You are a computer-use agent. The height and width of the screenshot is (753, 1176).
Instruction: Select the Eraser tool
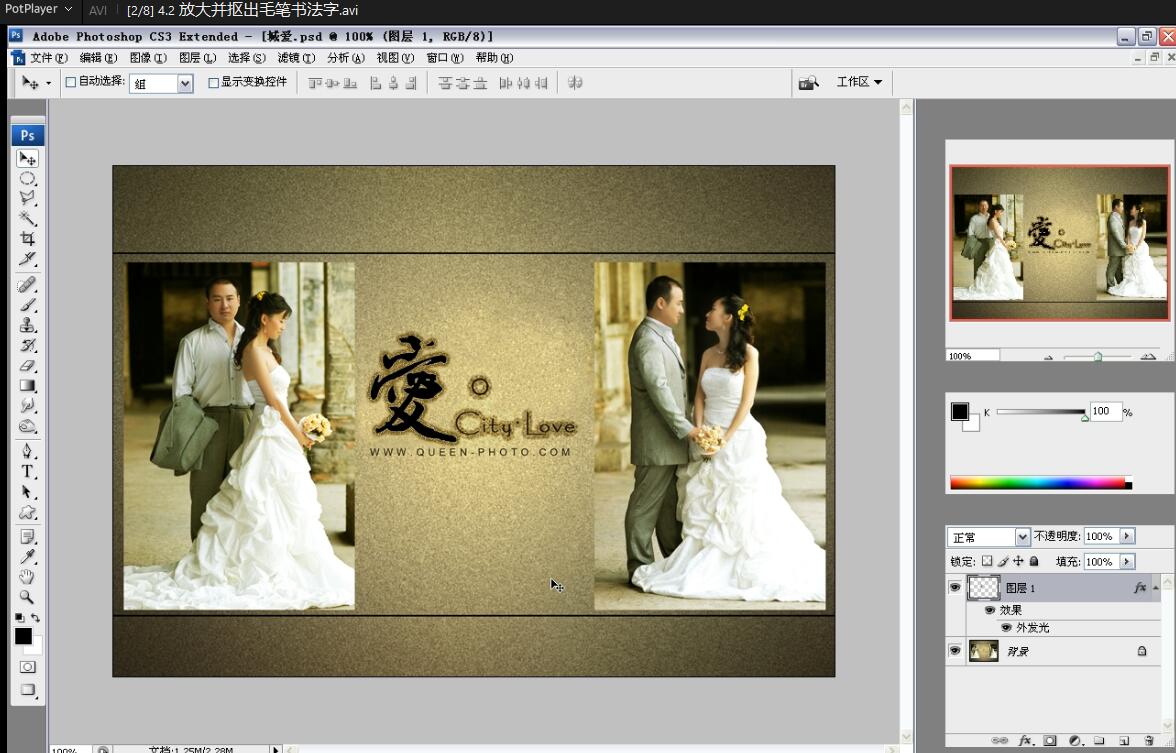(27, 366)
